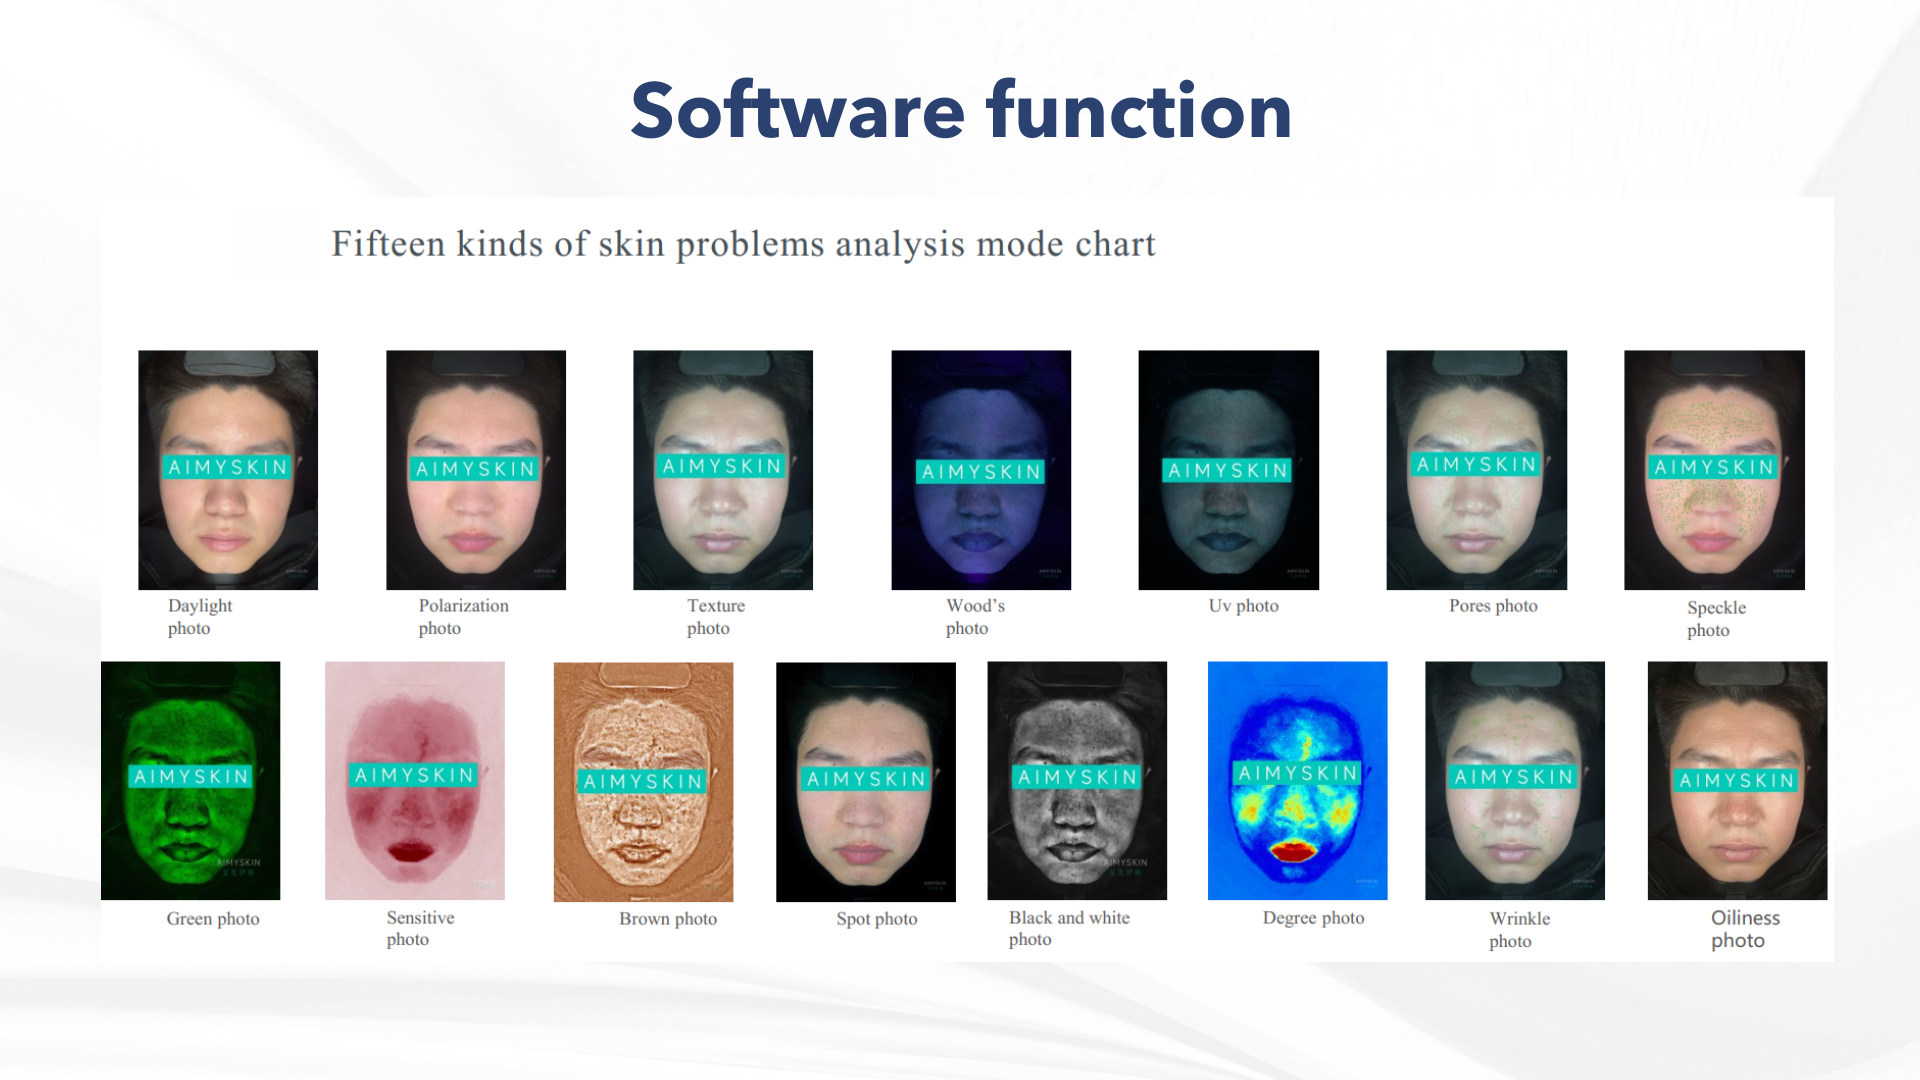Click the 'Daylight photo' caption
The width and height of the screenshot is (1920, 1080).
[x=200, y=617]
